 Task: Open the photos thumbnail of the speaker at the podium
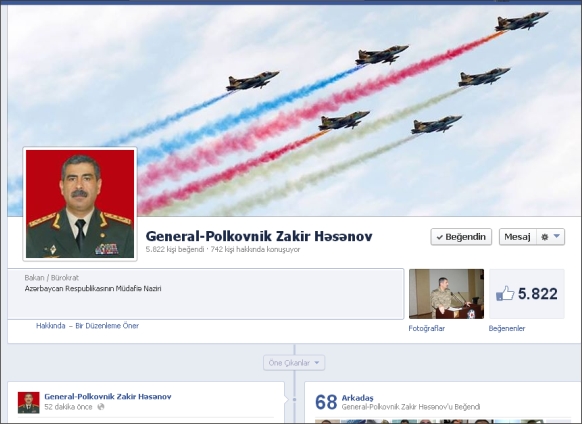[x=446, y=294]
